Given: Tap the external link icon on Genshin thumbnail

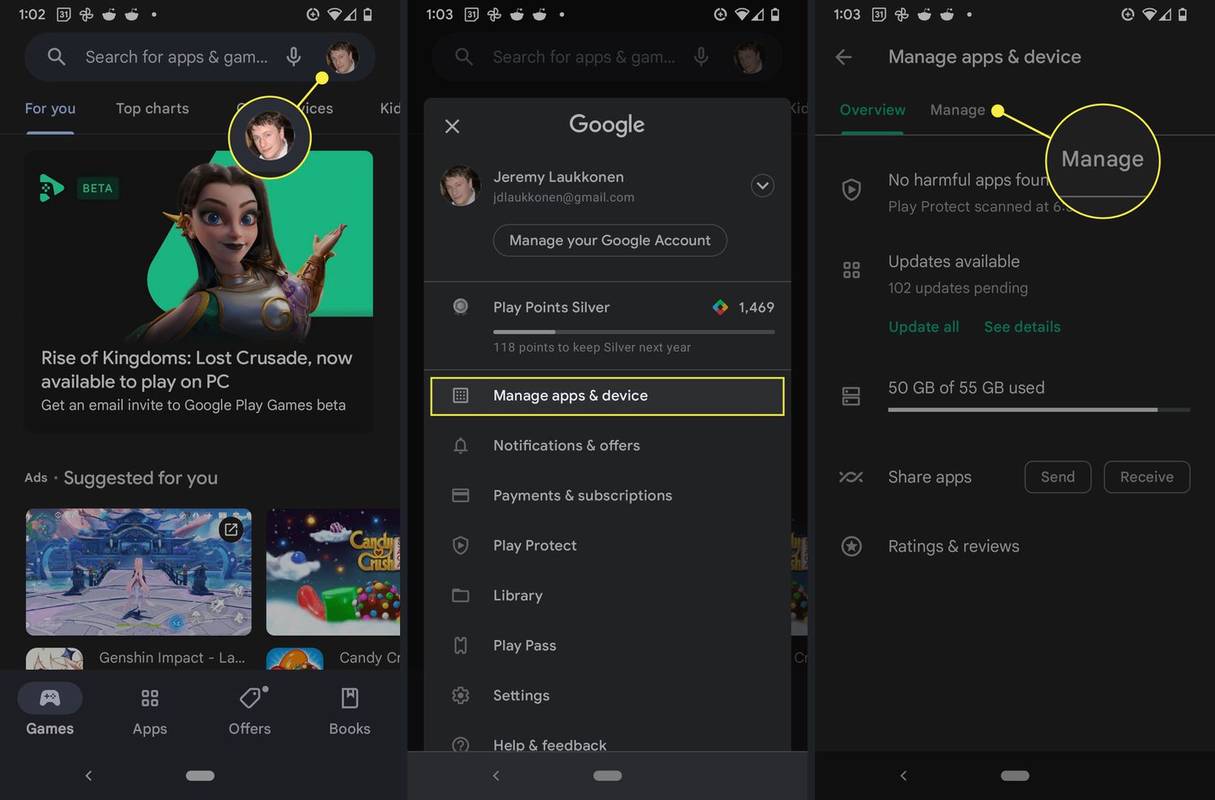Looking at the screenshot, I should (x=230, y=530).
